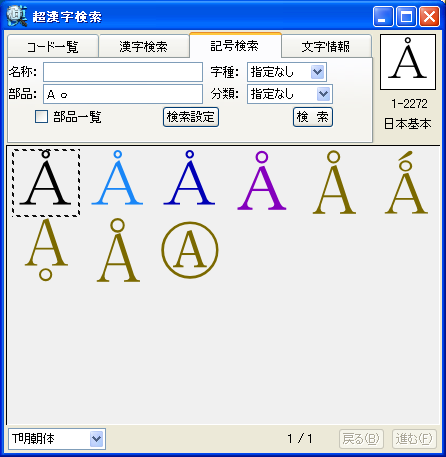The width and height of the screenshot is (446, 457).
Task: Select the black Å glyph with dashed border
Action: point(46,182)
